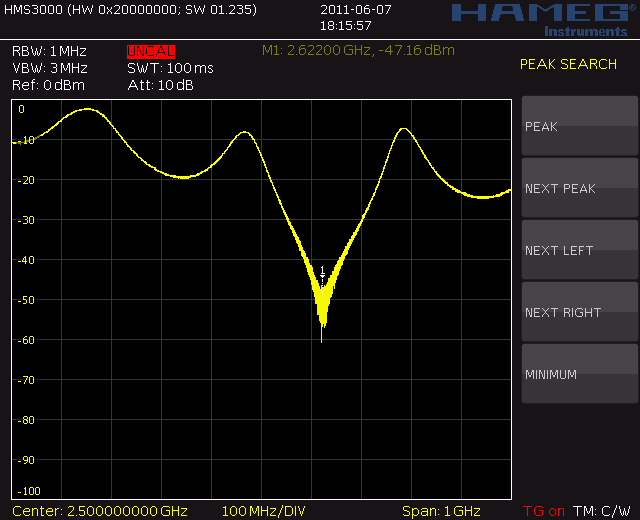This screenshot has height=520, width=640.
Task: Select the VBW 3 MHz setting
Action: pos(49,68)
